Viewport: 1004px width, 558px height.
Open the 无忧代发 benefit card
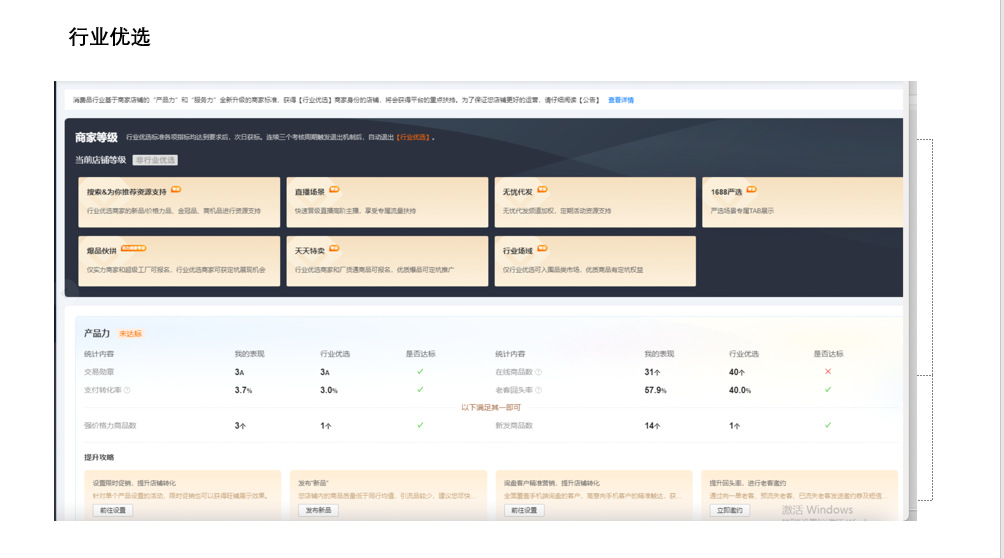point(595,202)
